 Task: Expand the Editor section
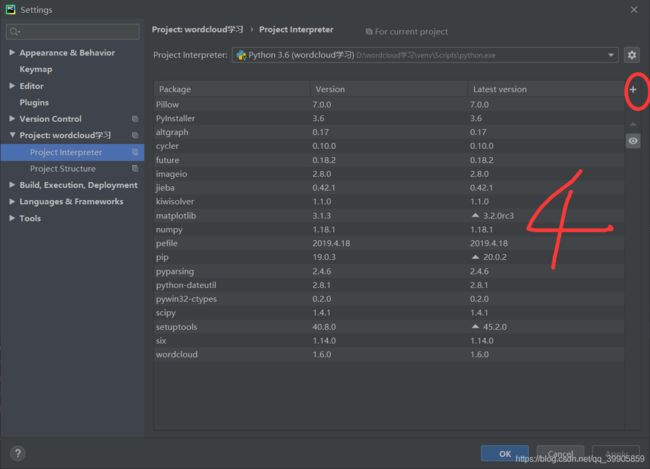point(12,86)
